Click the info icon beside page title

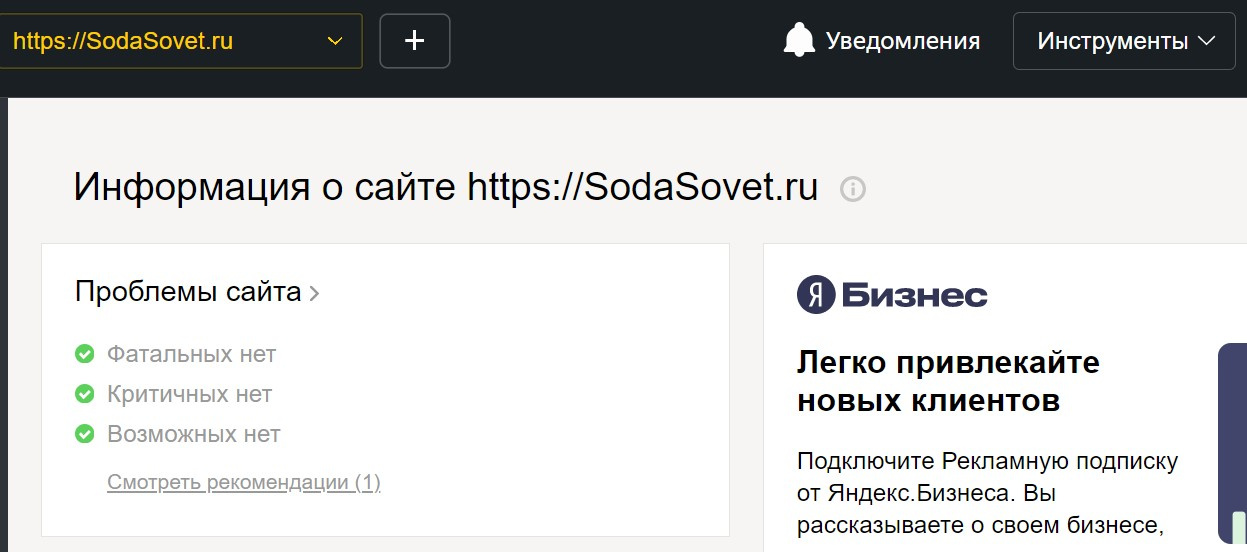click(x=852, y=188)
